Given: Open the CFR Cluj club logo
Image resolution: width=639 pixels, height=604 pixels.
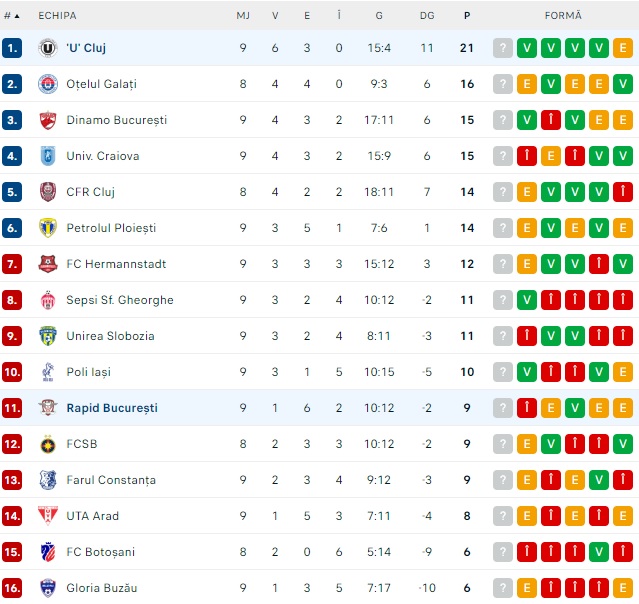Looking at the screenshot, I should coord(48,192).
